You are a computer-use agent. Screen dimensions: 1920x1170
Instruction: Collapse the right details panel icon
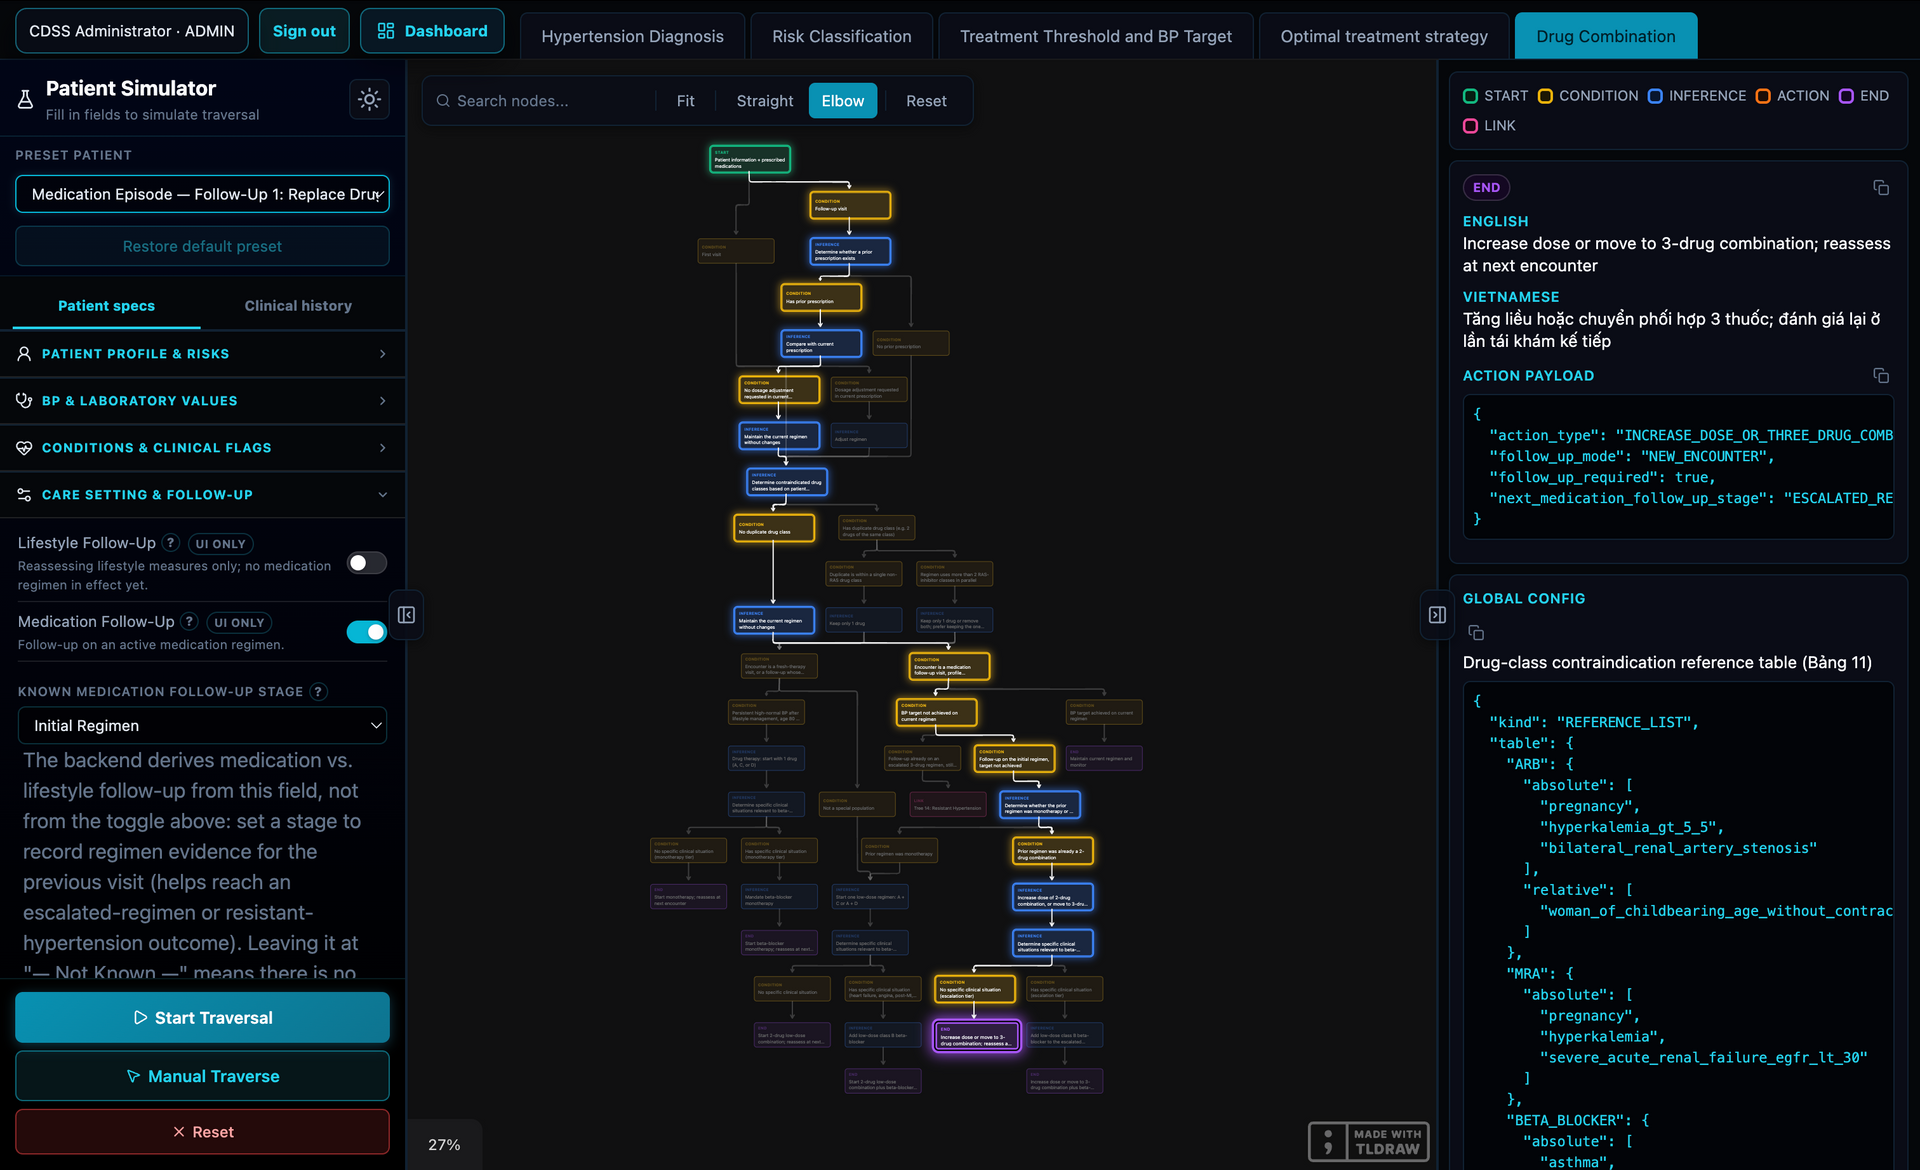[x=1437, y=615]
